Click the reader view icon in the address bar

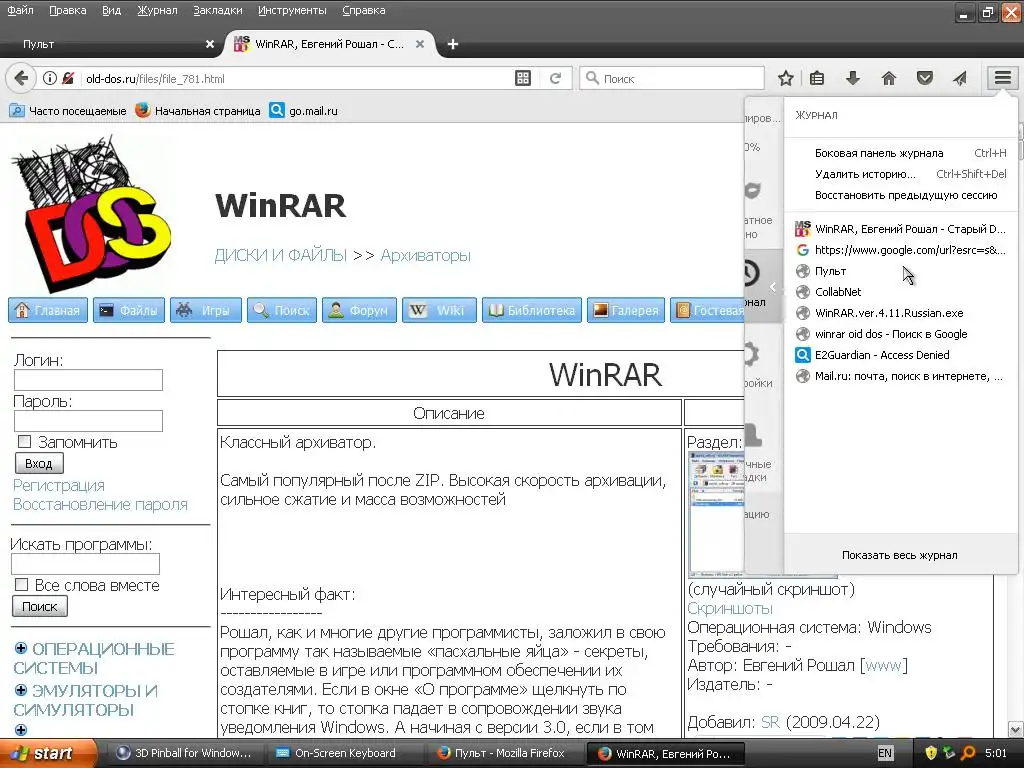(522, 78)
